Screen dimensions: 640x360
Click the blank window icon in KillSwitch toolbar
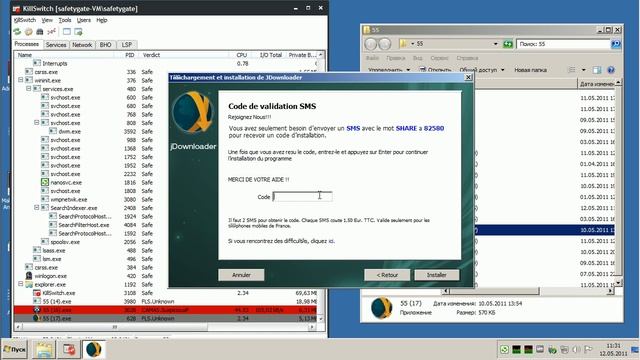[x=67, y=31]
